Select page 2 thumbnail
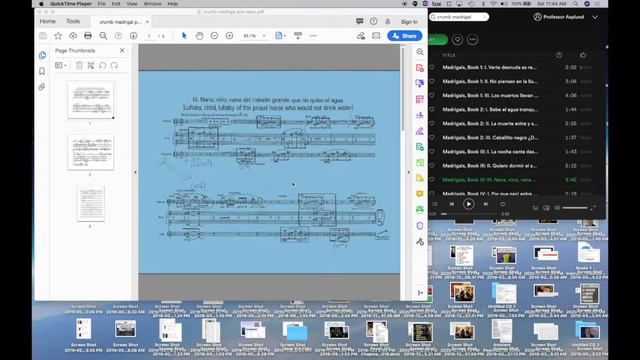Viewport: 640px width, 360px height. click(91, 152)
